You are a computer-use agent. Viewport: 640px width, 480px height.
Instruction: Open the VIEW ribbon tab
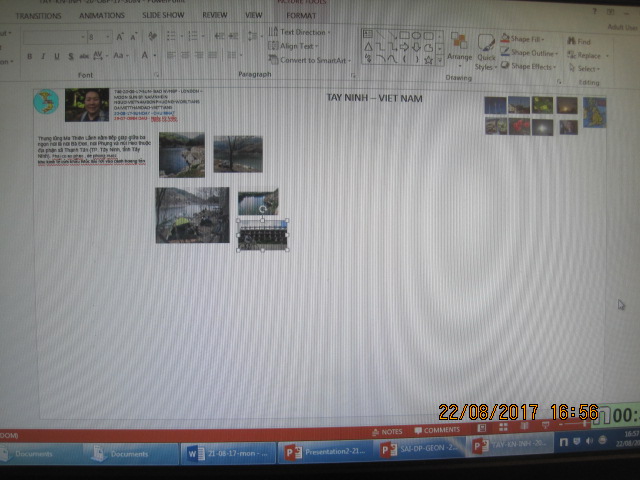click(253, 15)
